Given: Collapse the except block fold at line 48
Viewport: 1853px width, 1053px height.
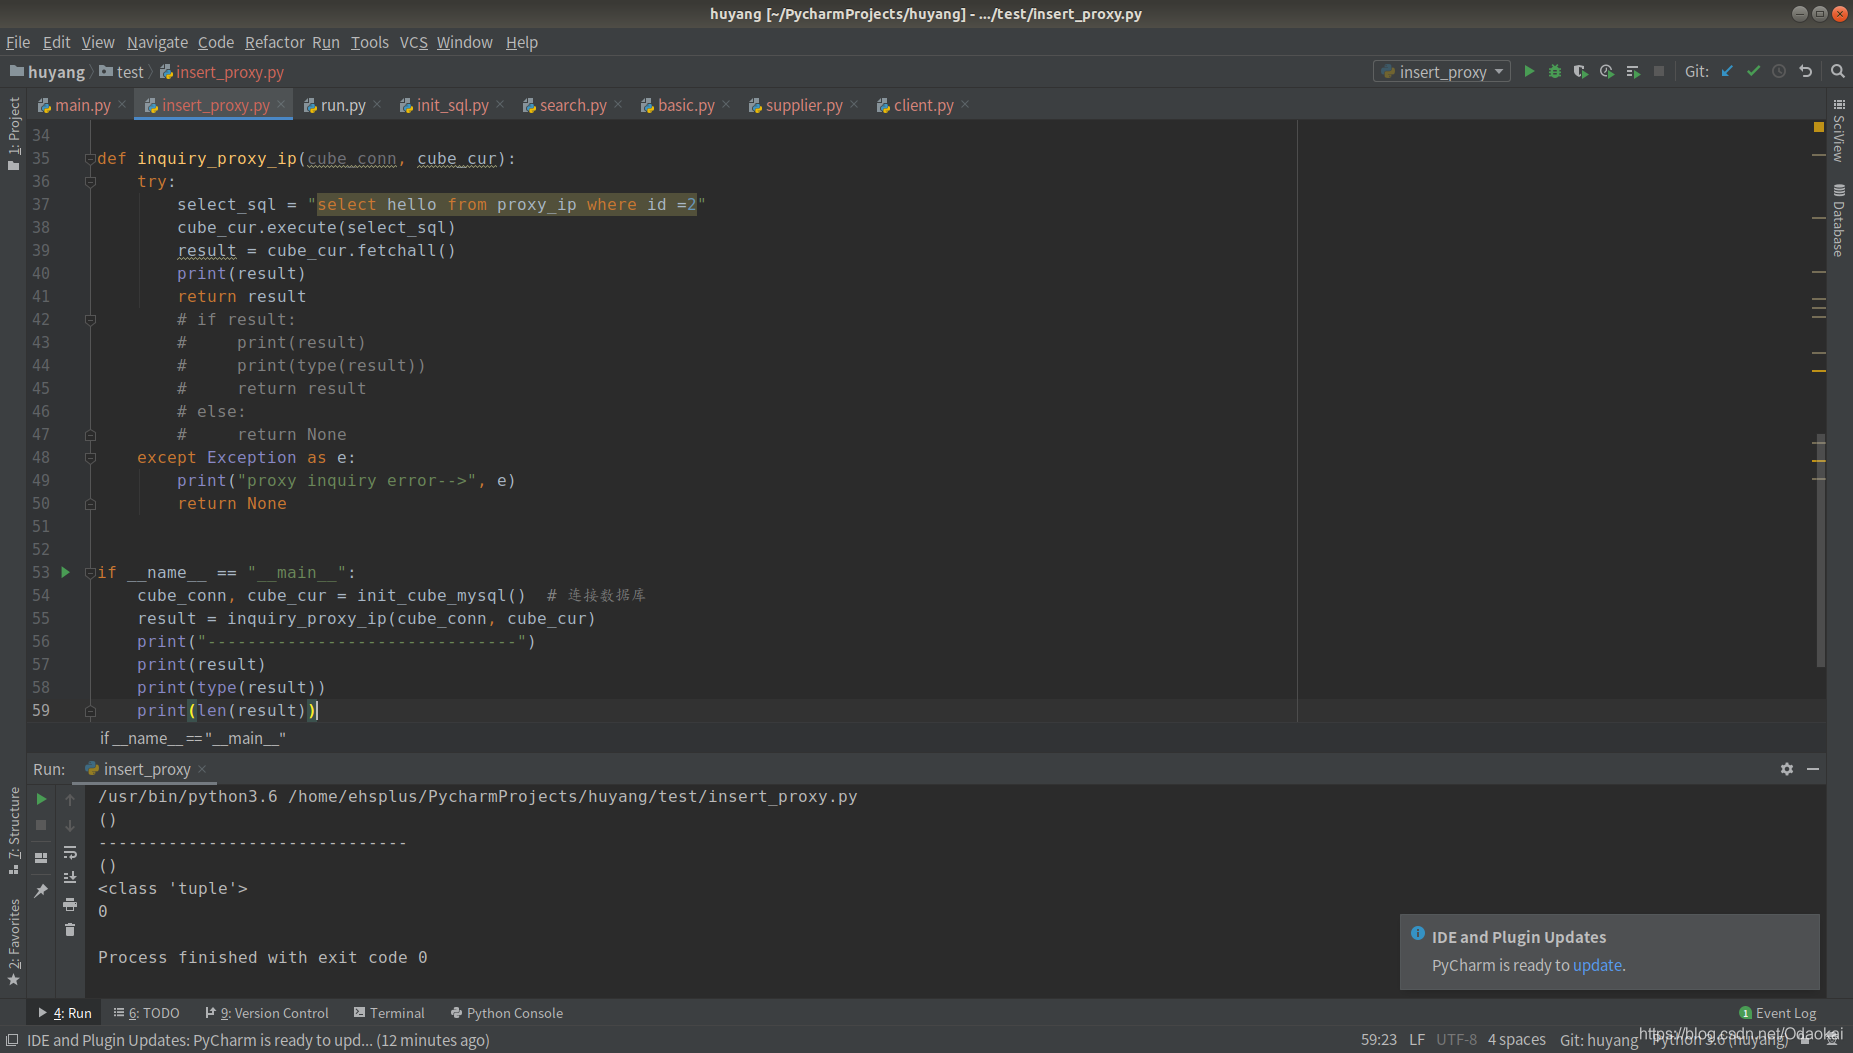Looking at the screenshot, I should [x=90, y=458].
